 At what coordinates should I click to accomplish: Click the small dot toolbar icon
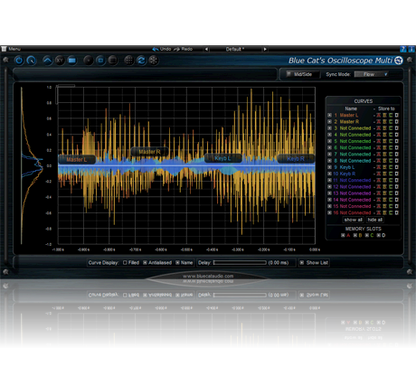(88, 60)
